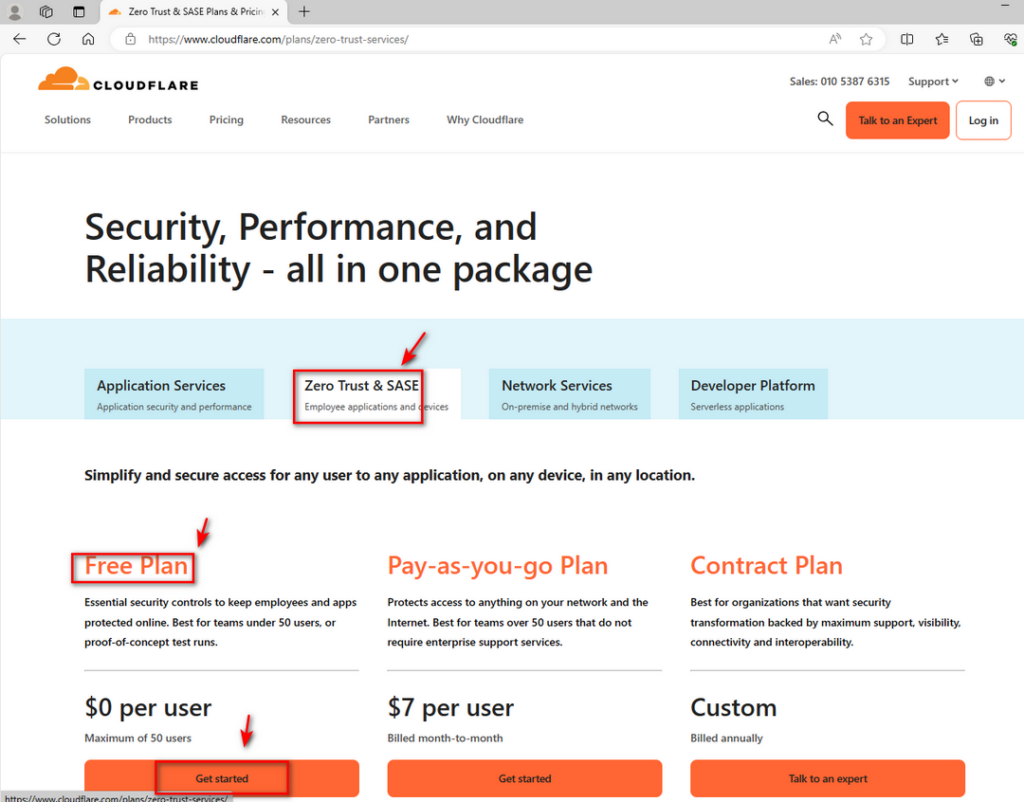Open the split screen icon
This screenshot has height=802, width=1024.
[907, 39]
